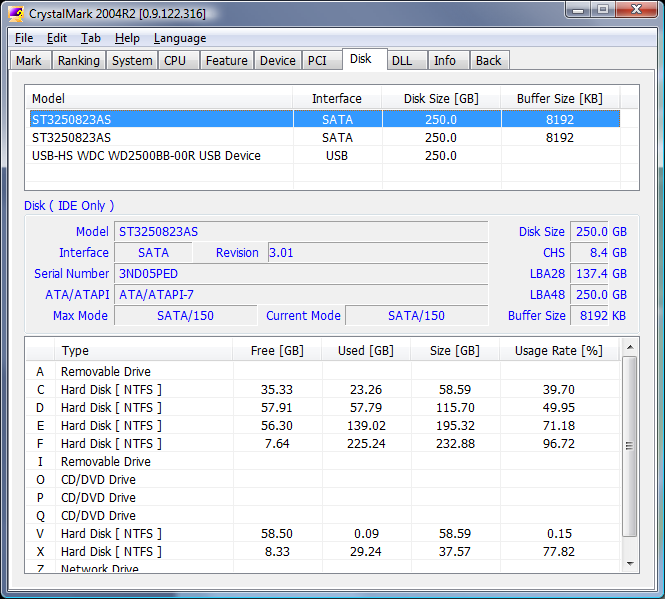Select drive F Hard Disk row
The width and height of the screenshot is (665, 599).
point(323,443)
